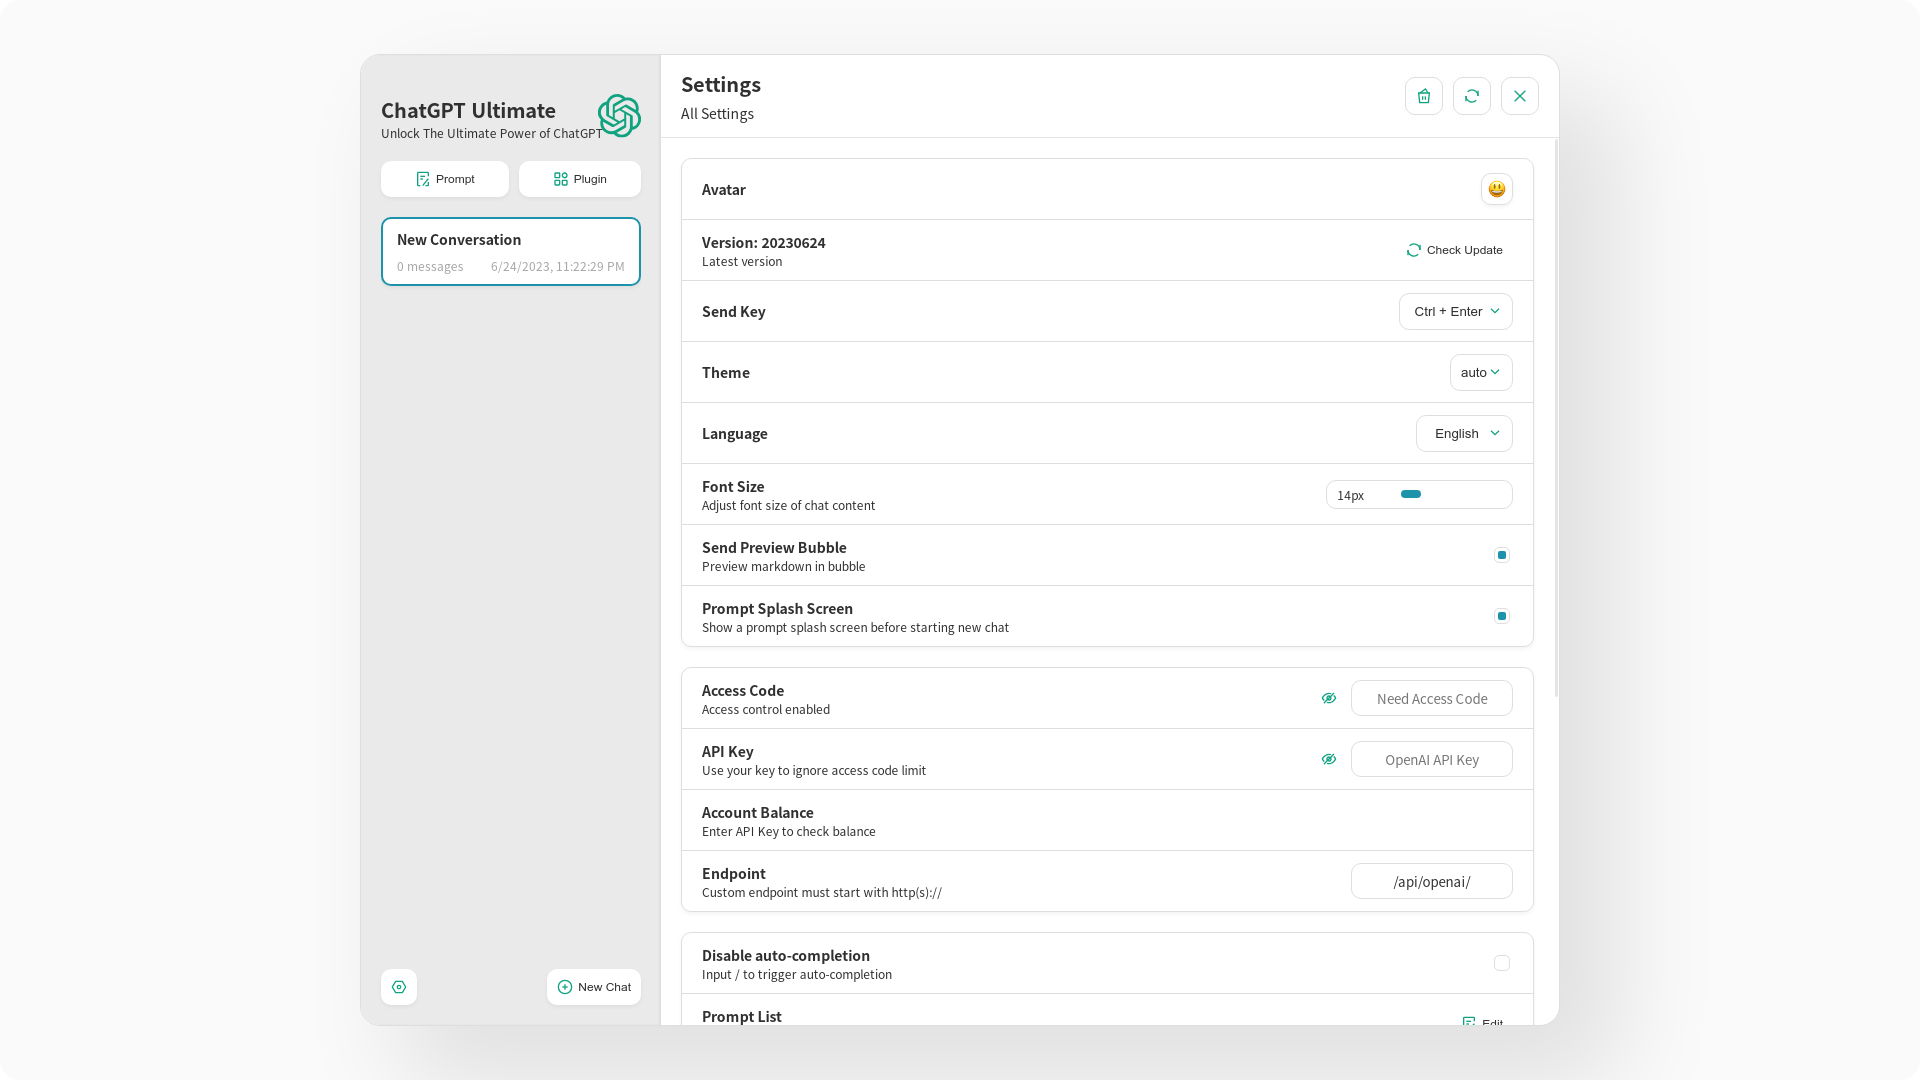Open the Language English dropdown
Image resolution: width=1920 pixels, height=1080 pixels.
click(x=1464, y=433)
